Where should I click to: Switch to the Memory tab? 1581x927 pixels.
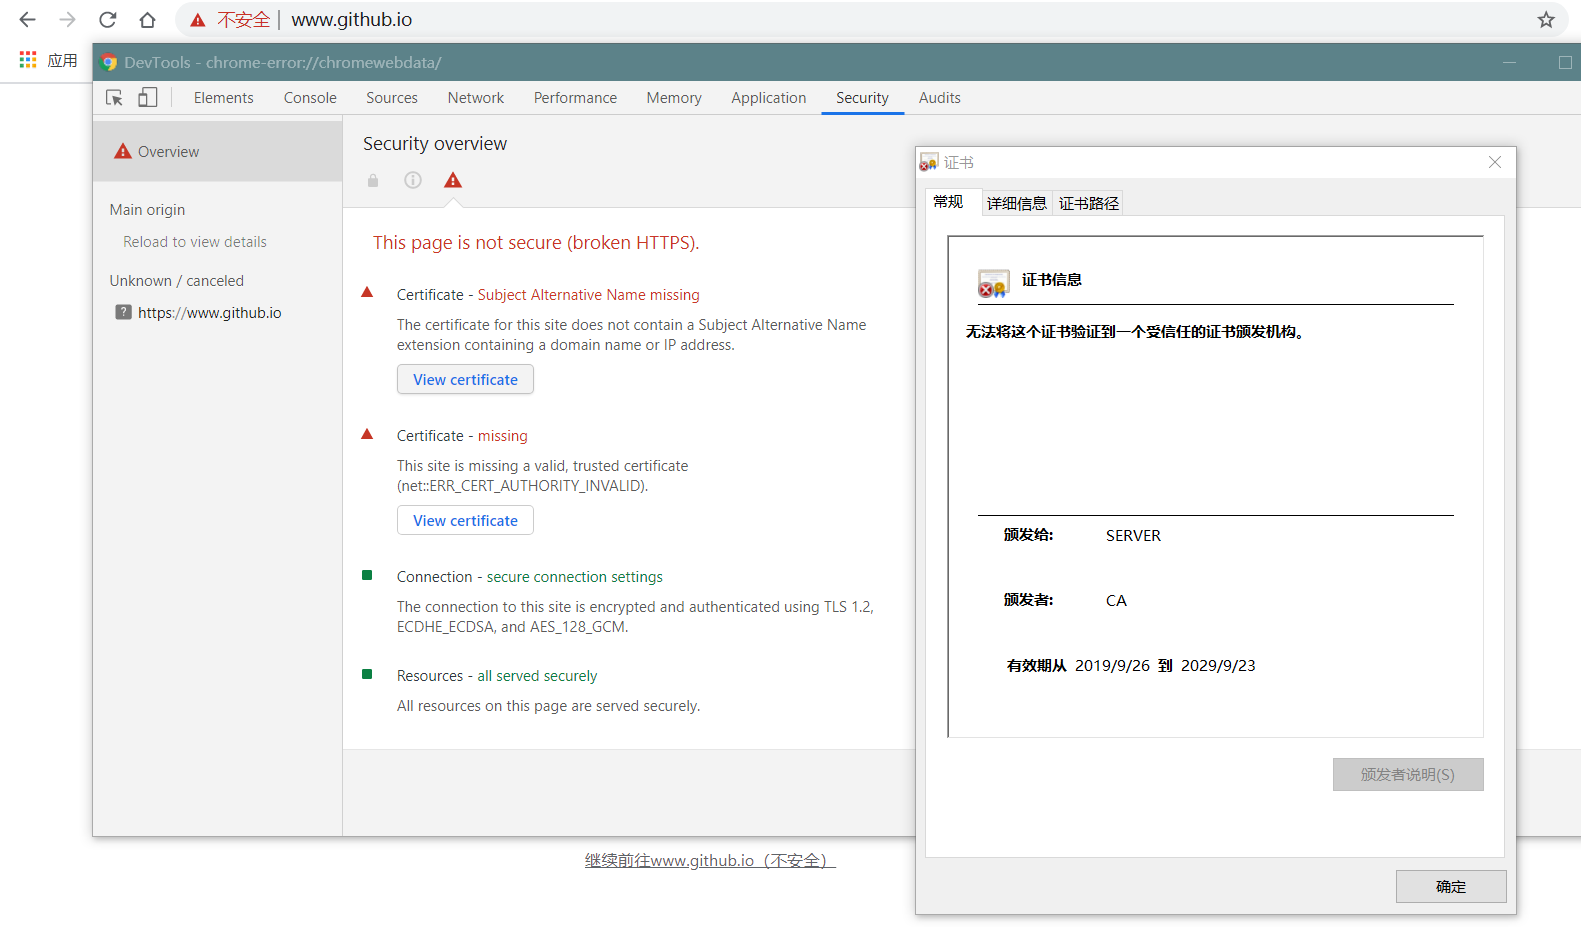(x=674, y=98)
